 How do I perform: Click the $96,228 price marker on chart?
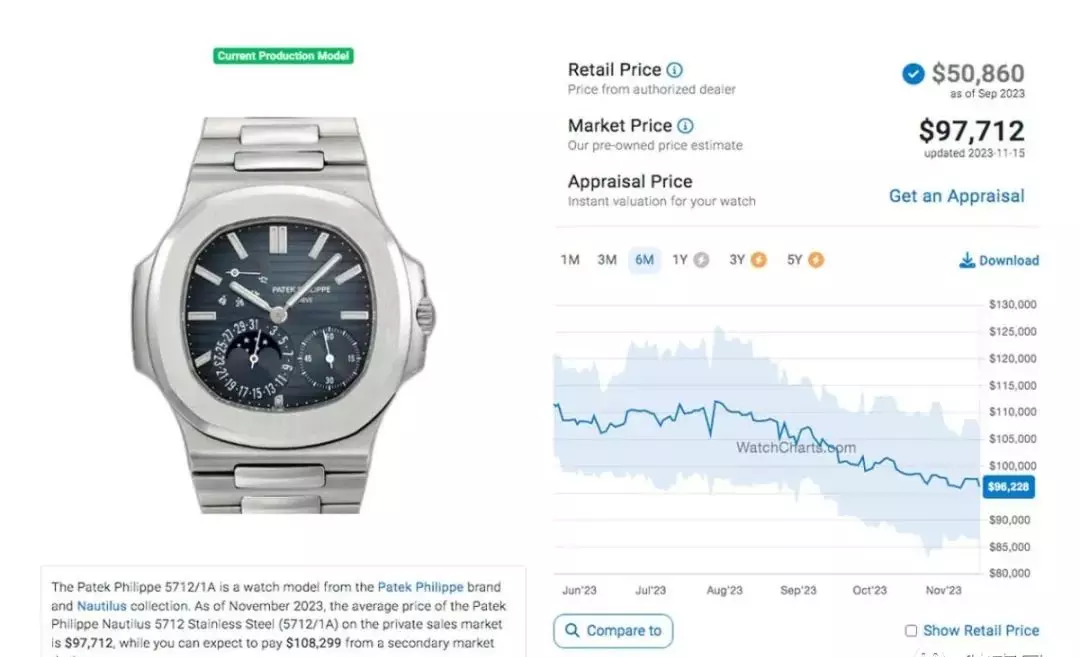(x=1008, y=487)
